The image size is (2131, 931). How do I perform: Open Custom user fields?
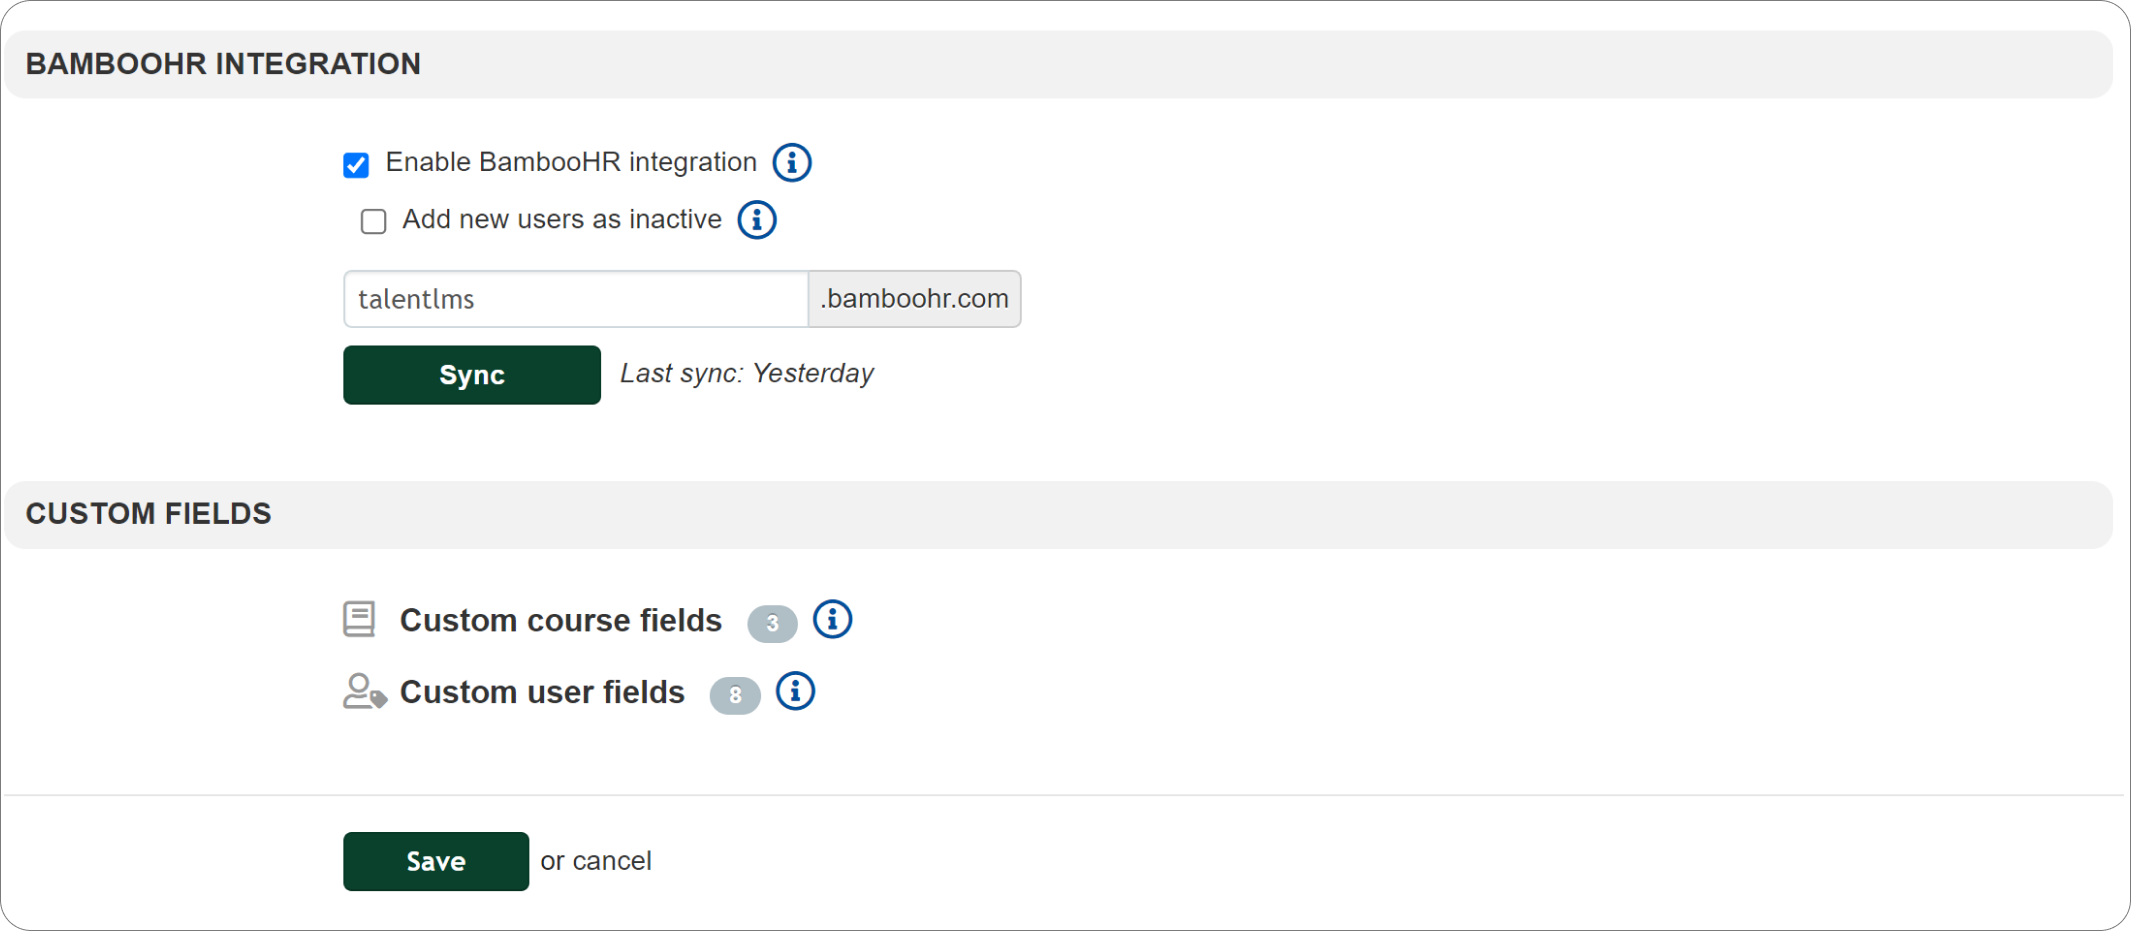click(x=542, y=692)
